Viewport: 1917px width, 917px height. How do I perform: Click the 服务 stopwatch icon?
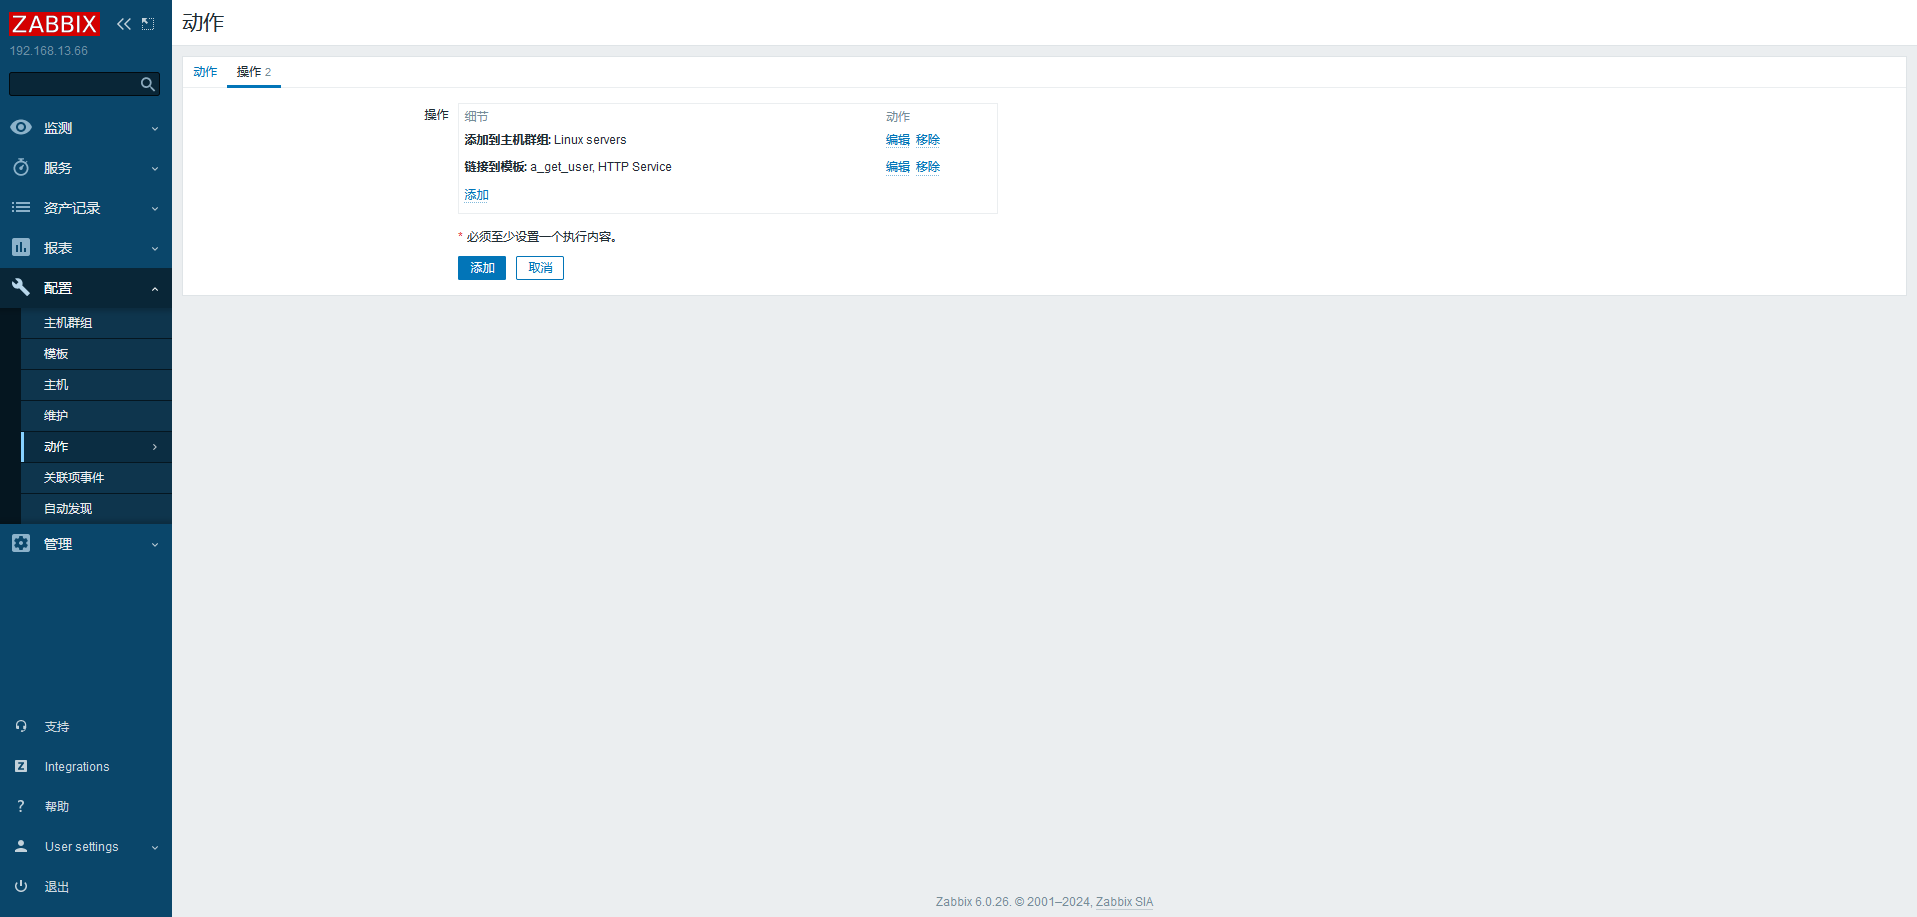pos(21,168)
